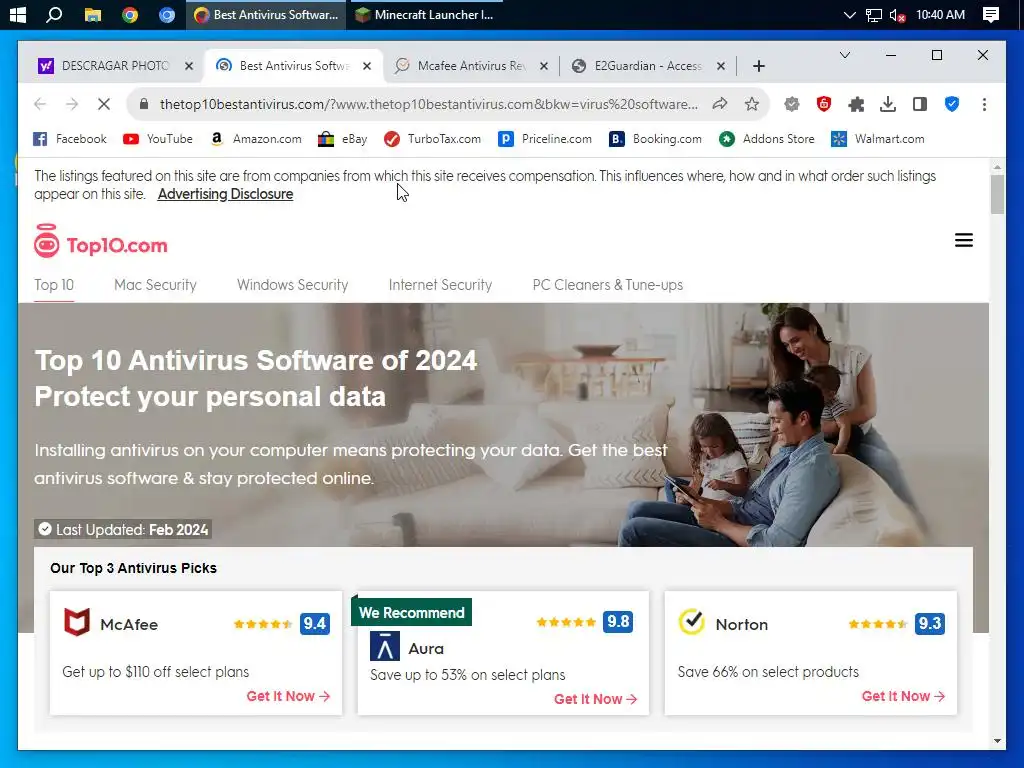Click Aura Get It Now link
The image size is (1024, 768).
596,699
